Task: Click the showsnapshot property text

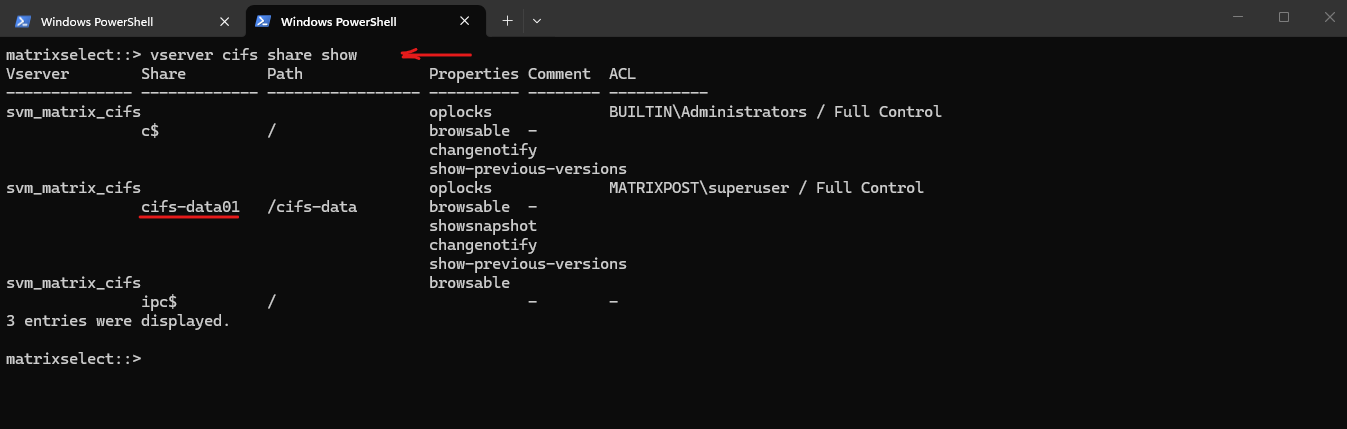Action: [x=483, y=226]
